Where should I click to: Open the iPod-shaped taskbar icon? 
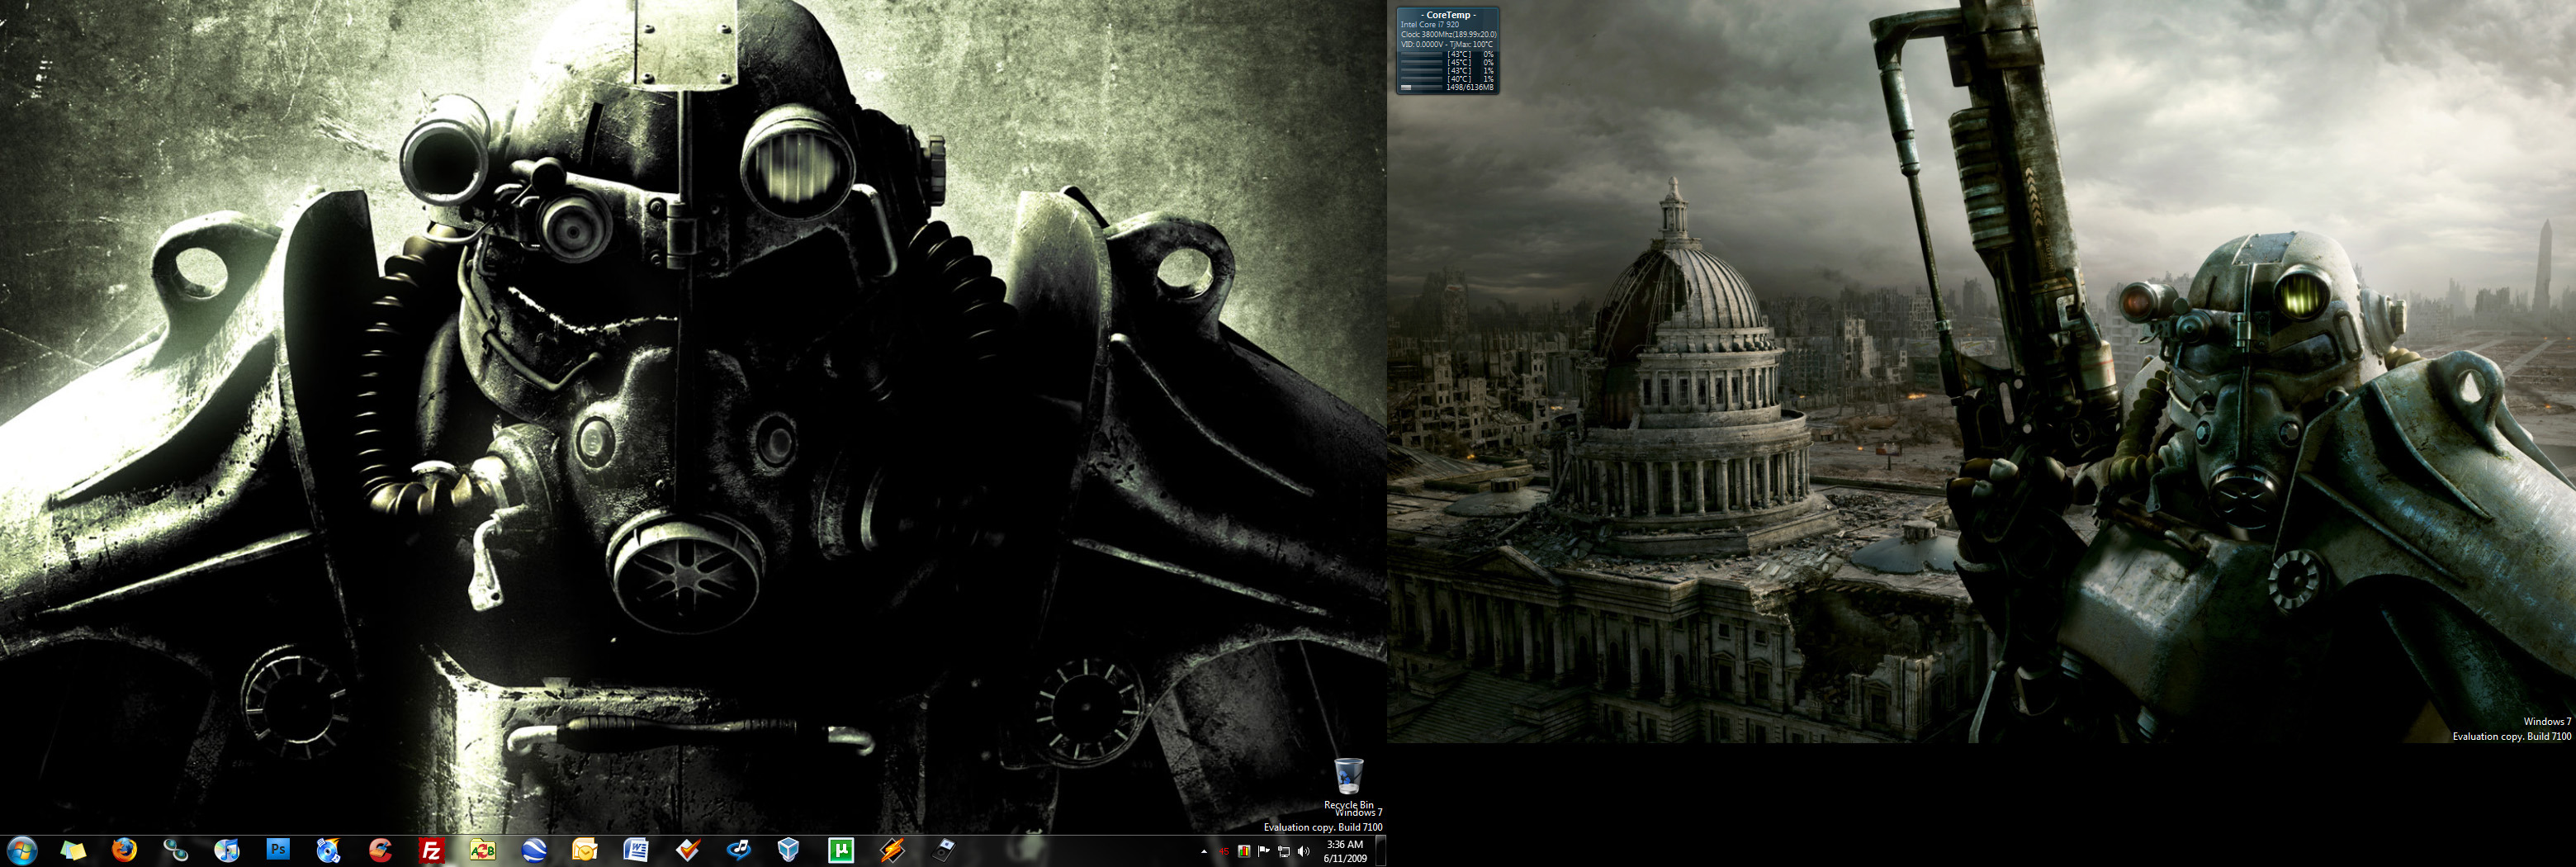coord(943,850)
